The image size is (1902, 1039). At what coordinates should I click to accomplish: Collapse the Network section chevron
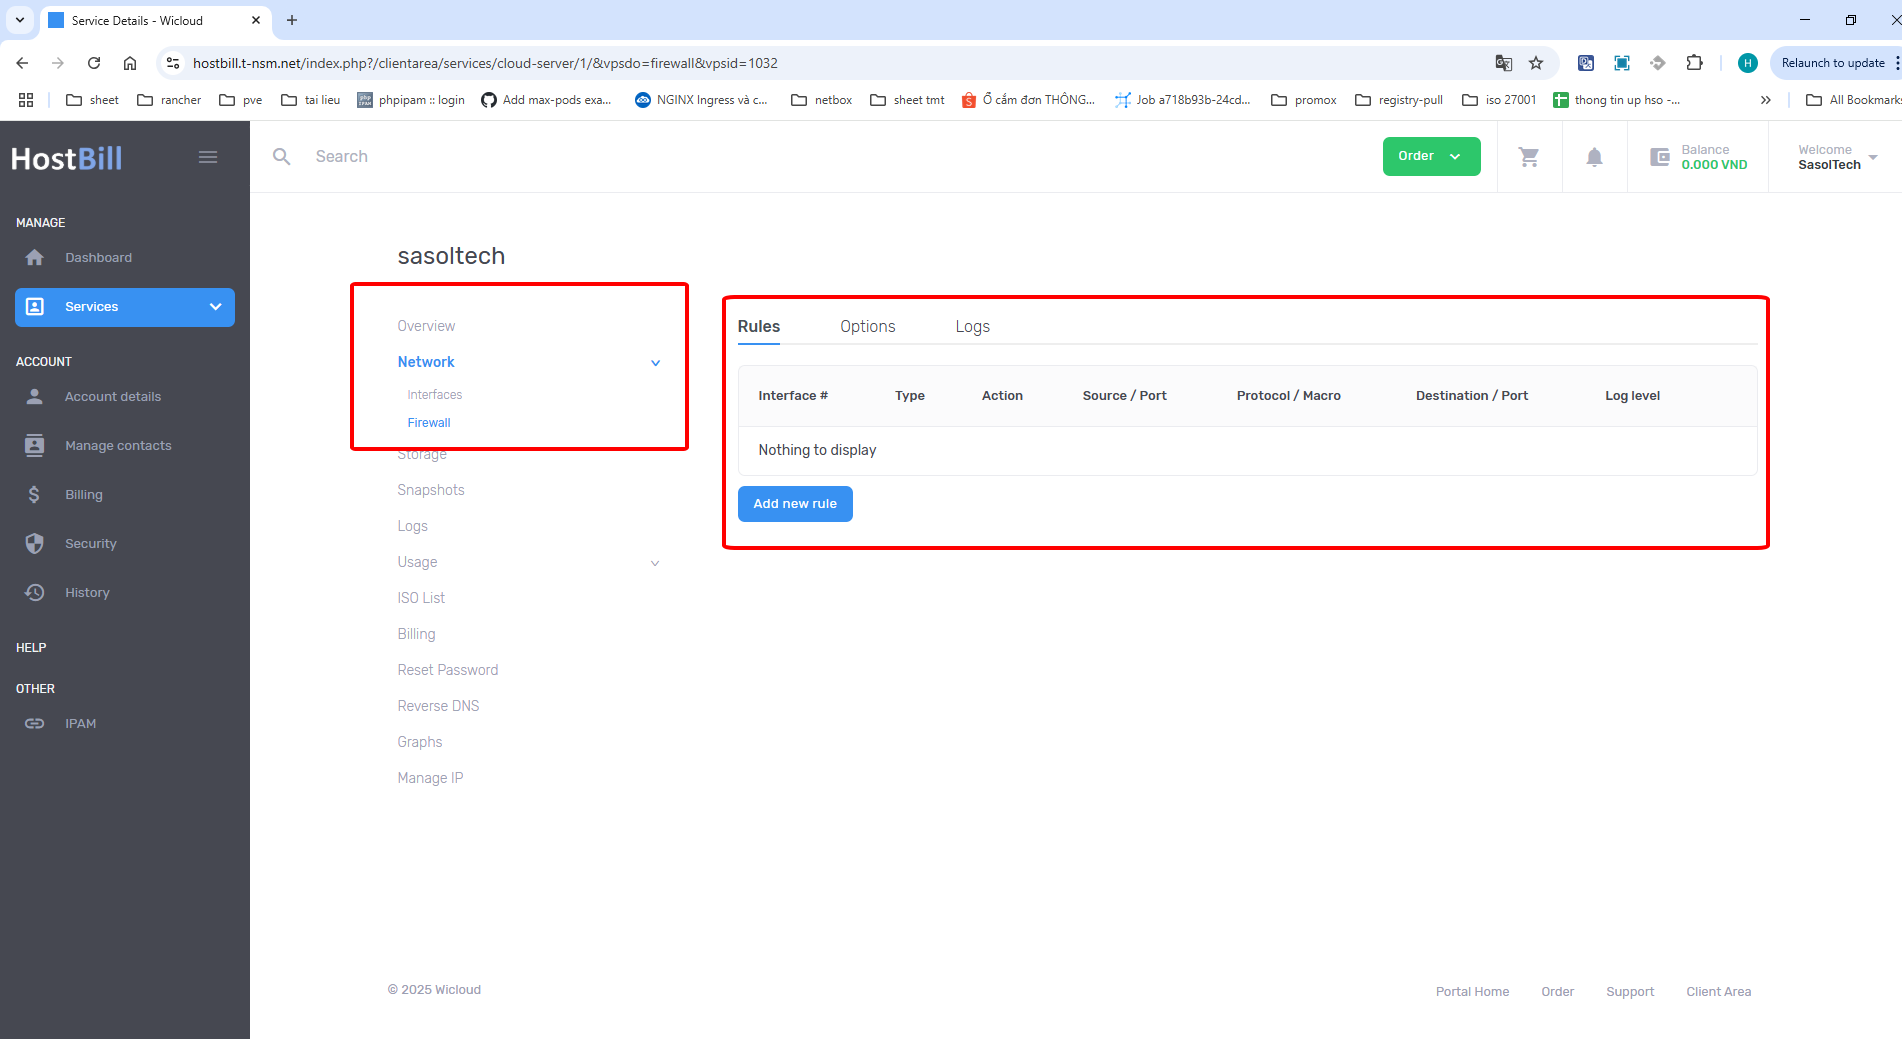click(655, 363)
